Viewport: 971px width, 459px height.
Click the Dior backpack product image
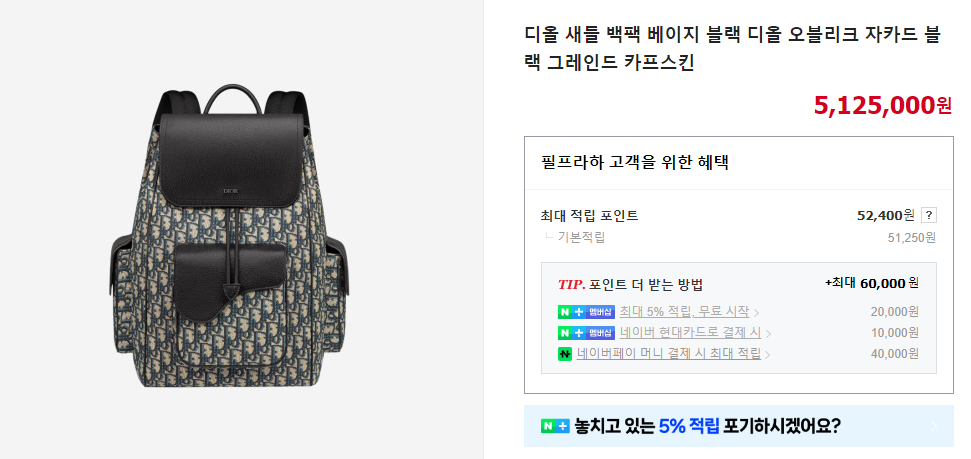coord(229,237)
